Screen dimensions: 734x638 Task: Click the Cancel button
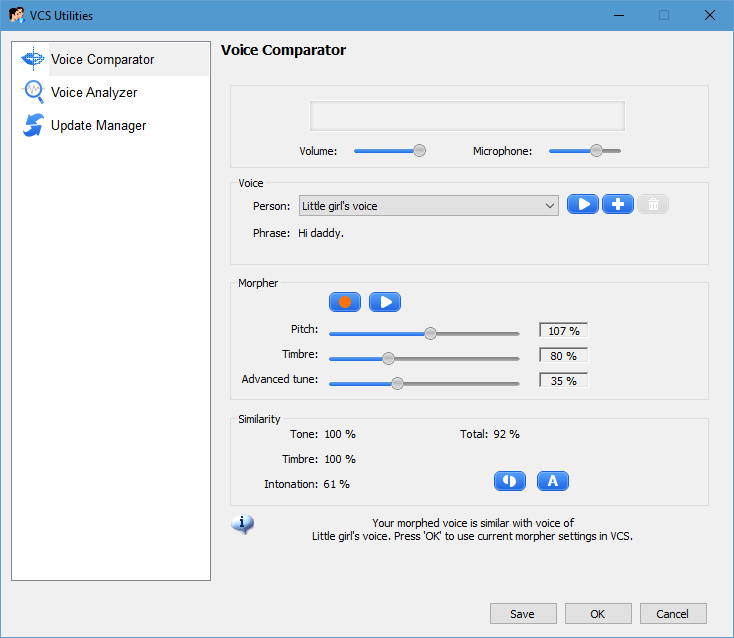pos(672,614)
